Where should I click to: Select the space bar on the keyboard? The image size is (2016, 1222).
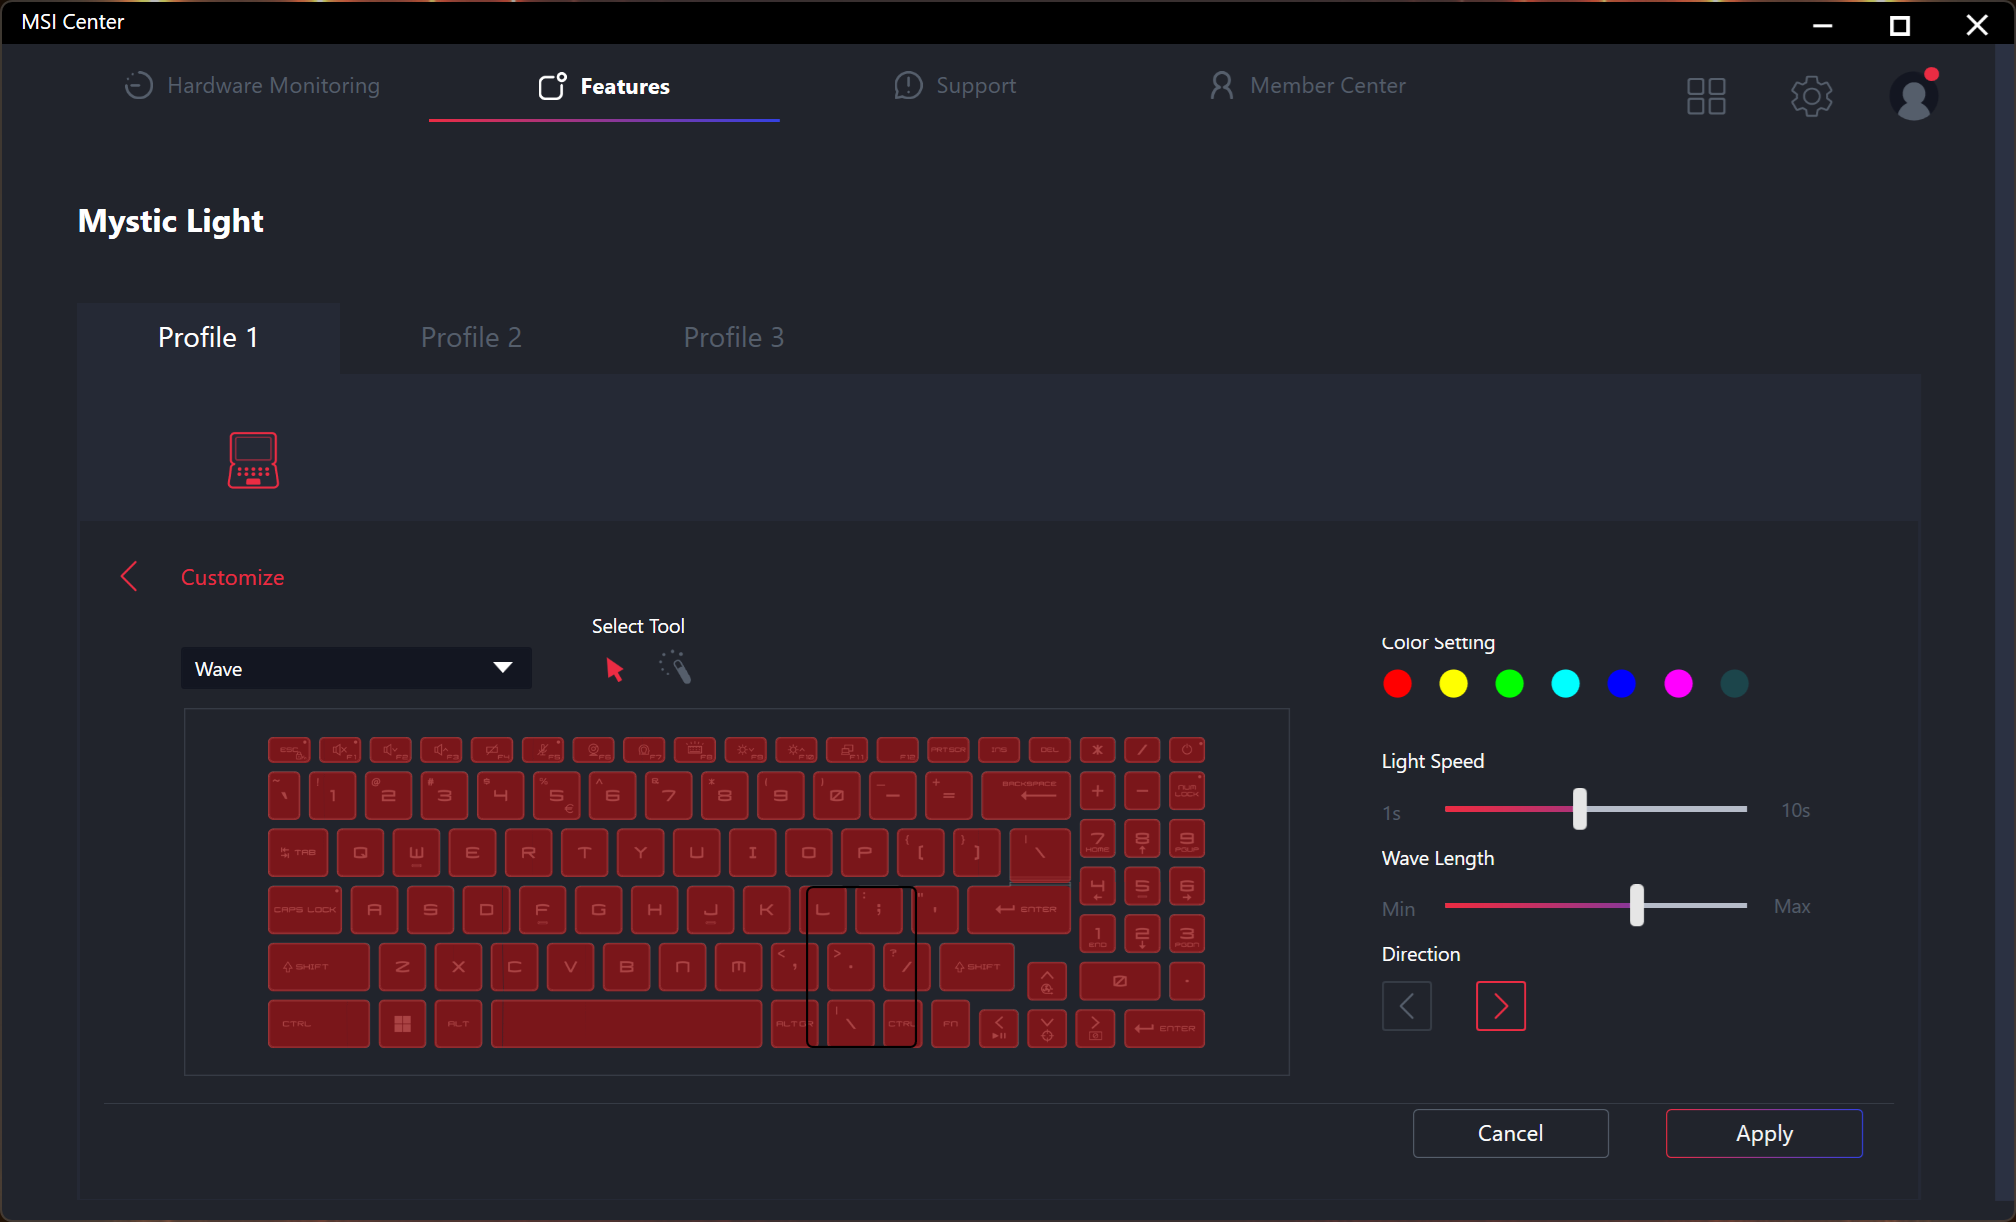point(626,1024)
